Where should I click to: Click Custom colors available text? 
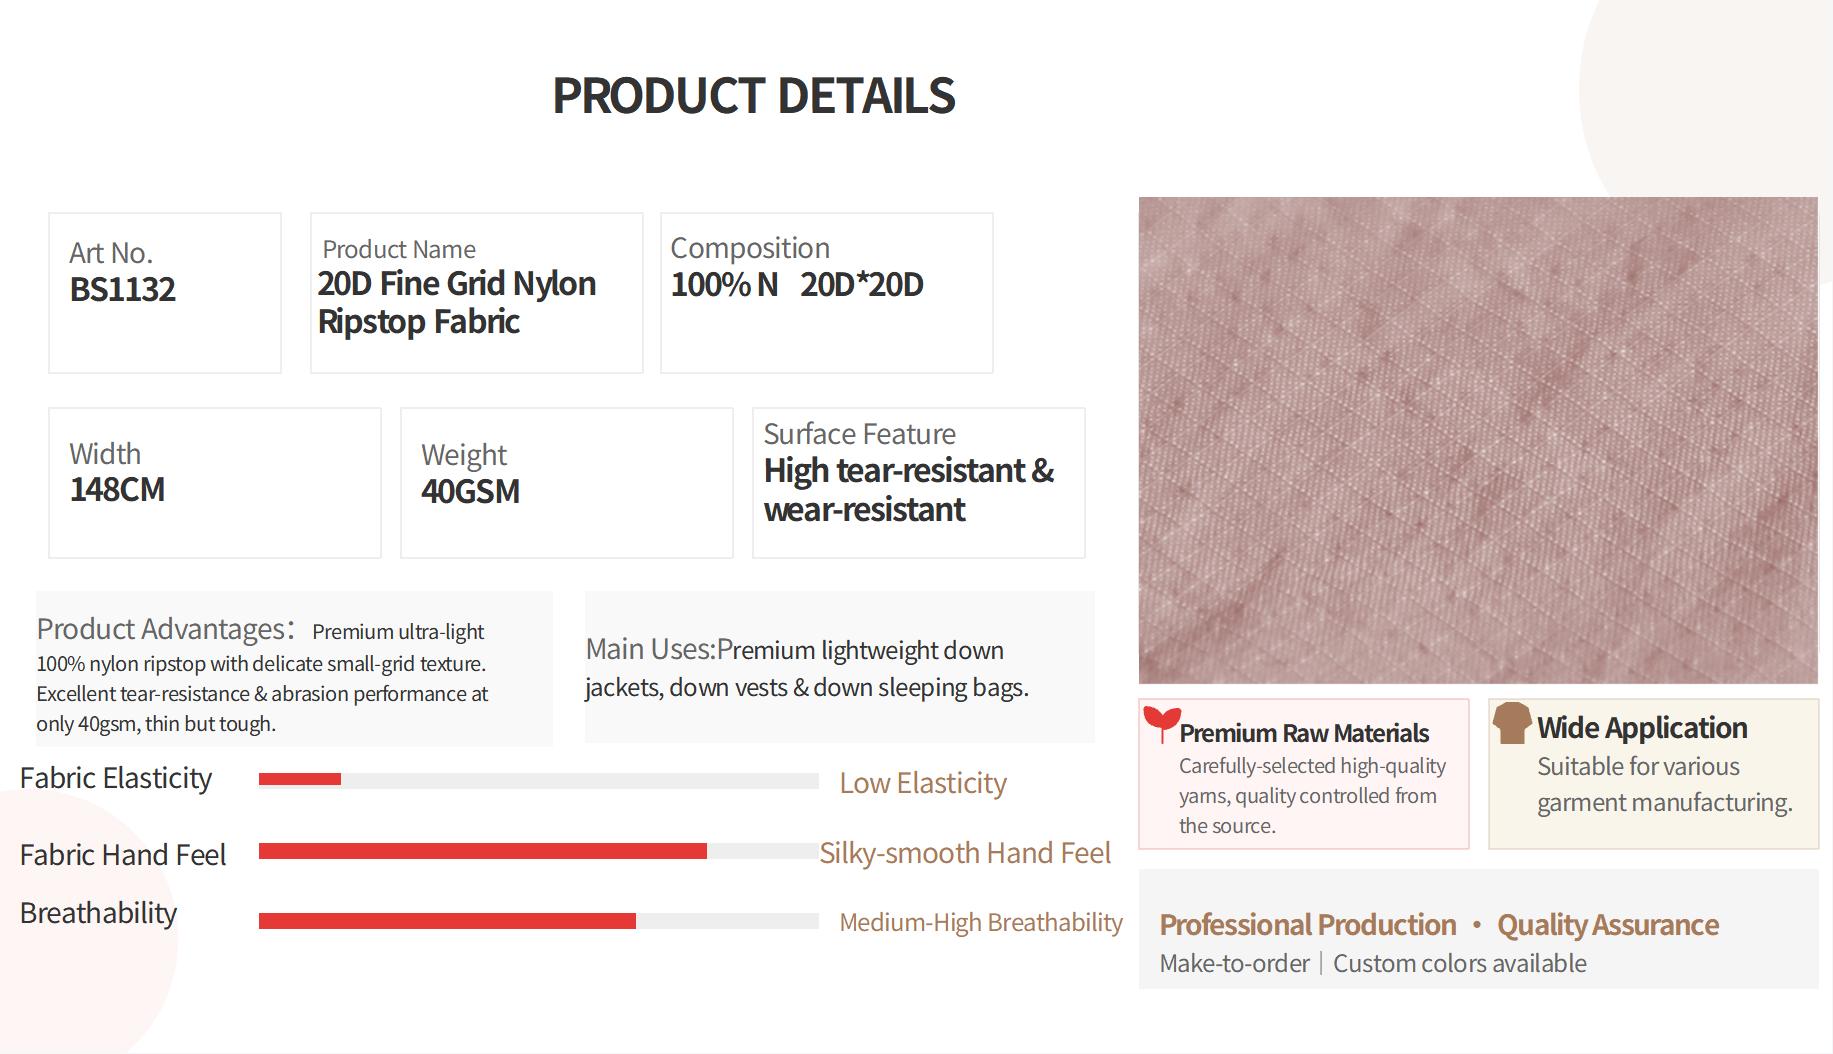1460,963
